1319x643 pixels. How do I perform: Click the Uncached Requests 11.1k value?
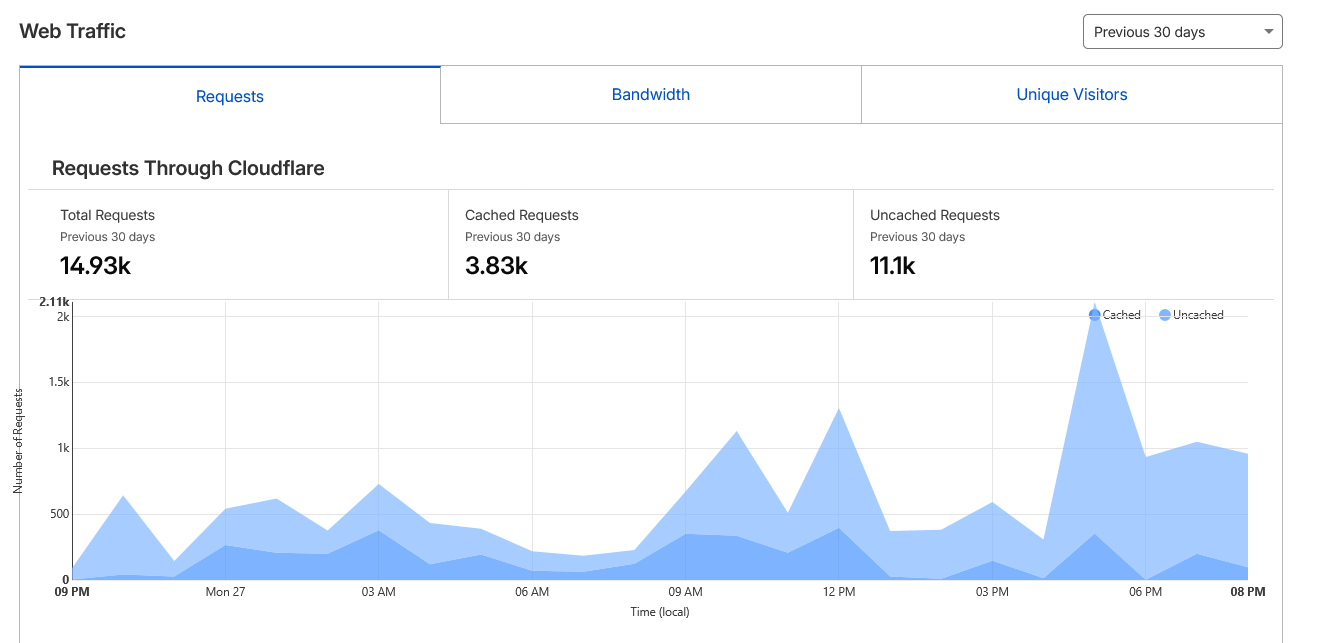(892, 265)
